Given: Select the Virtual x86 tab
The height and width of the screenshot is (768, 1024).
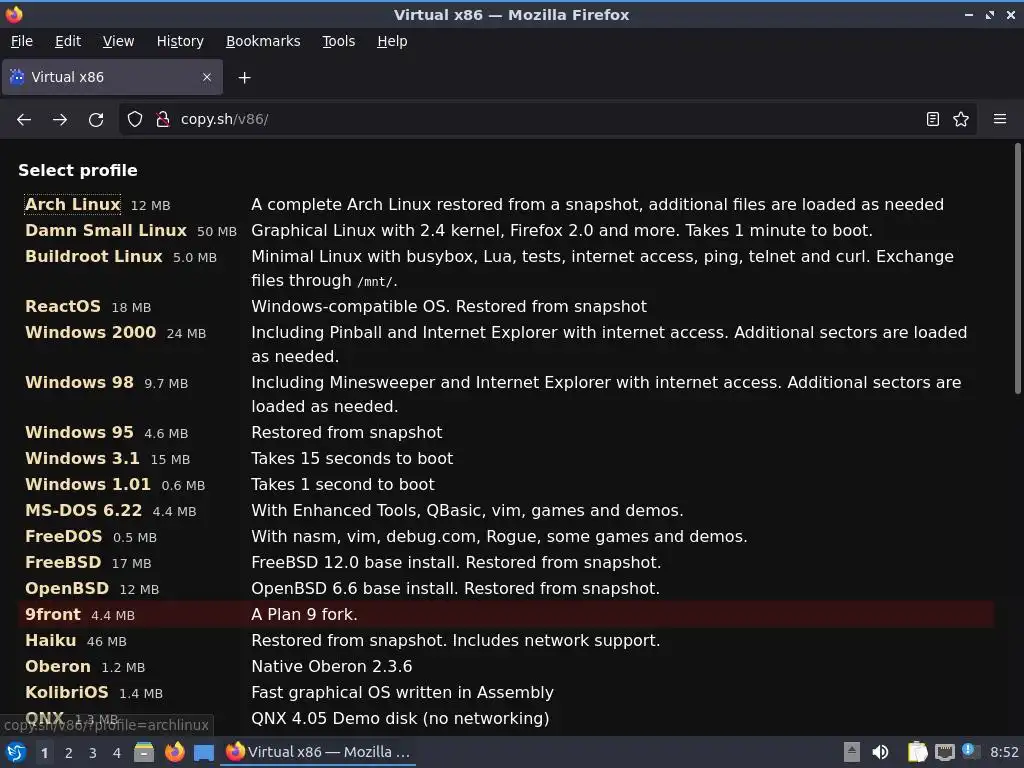Looking at the screenshot, I should (112, 77).
